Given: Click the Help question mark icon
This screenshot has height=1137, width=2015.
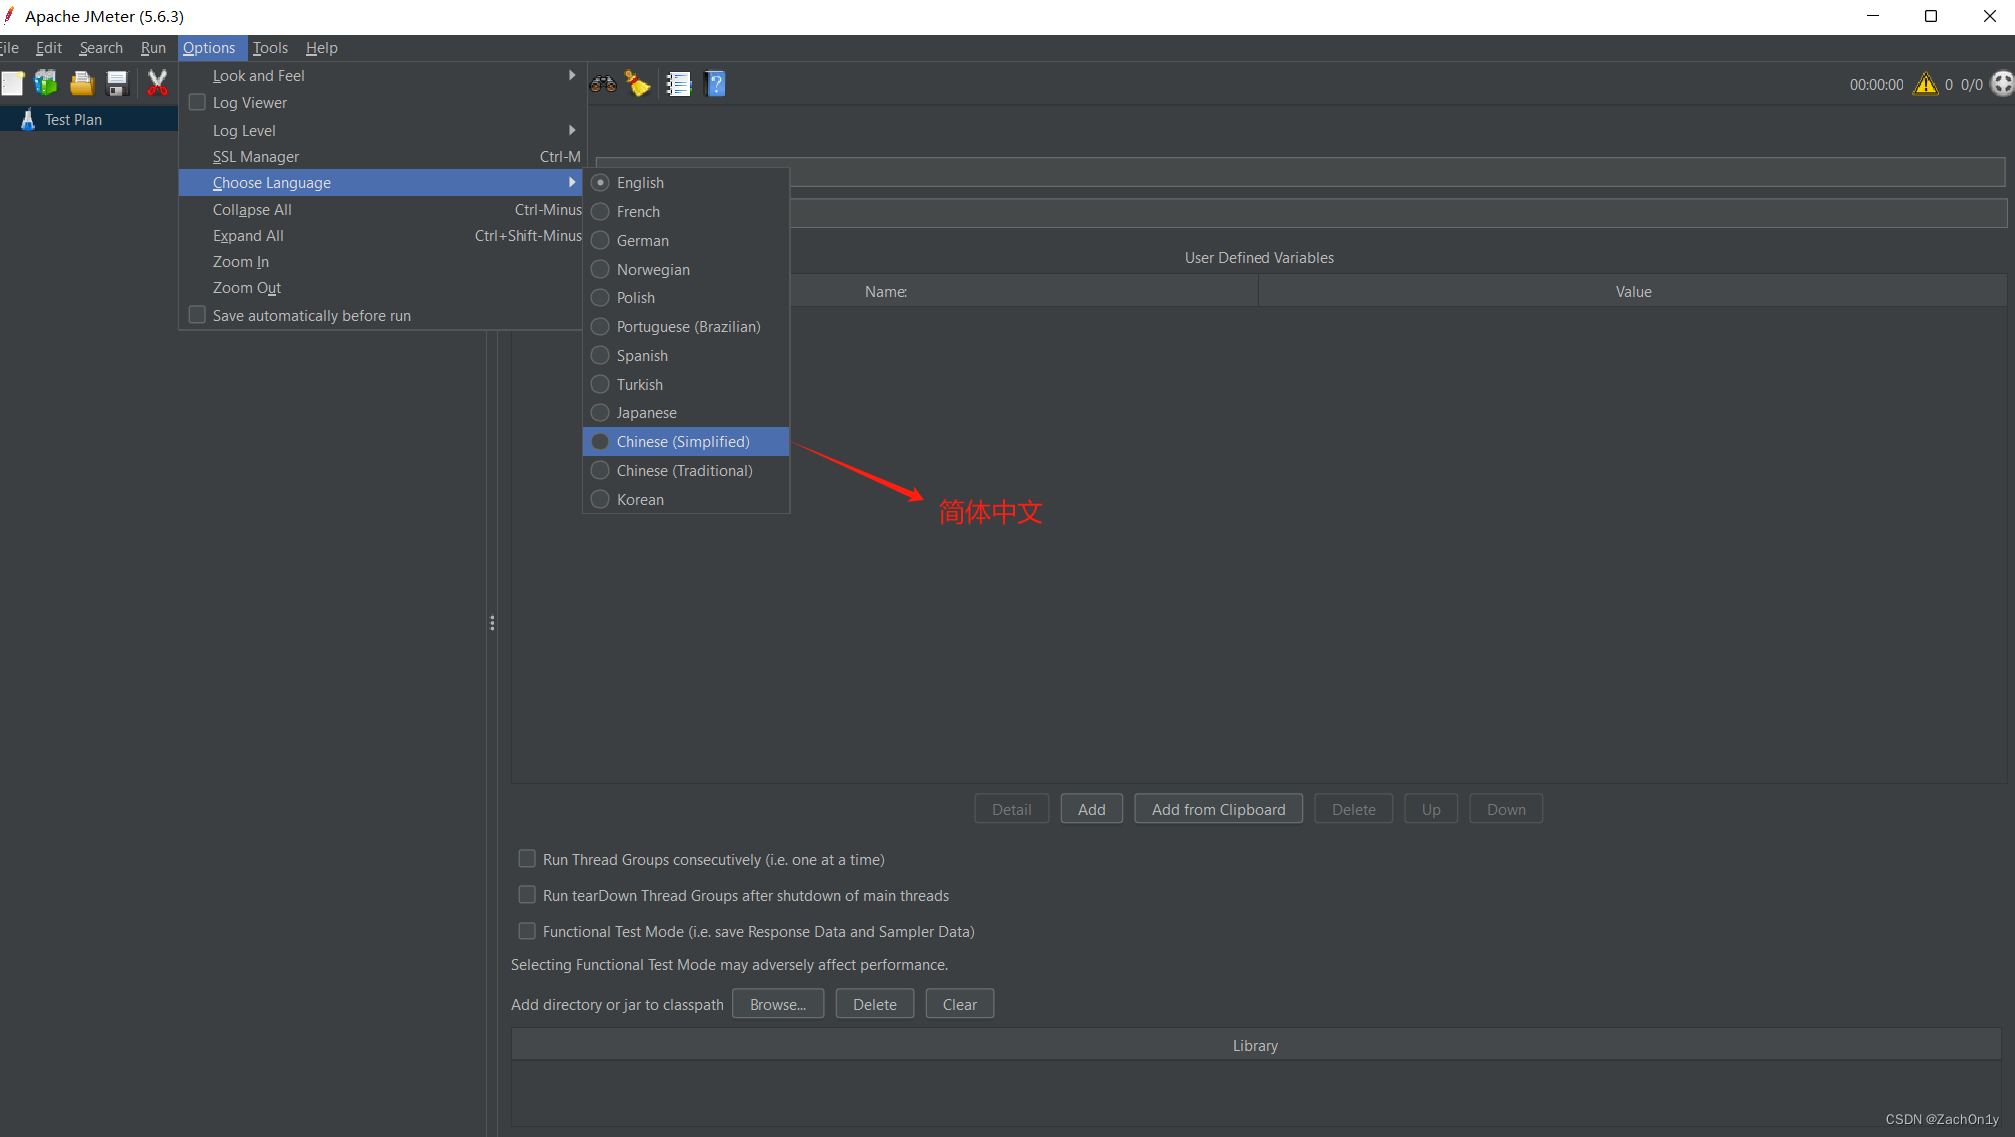Looking at the screenshot, I should pyautogui.click(x=716, y=84).
